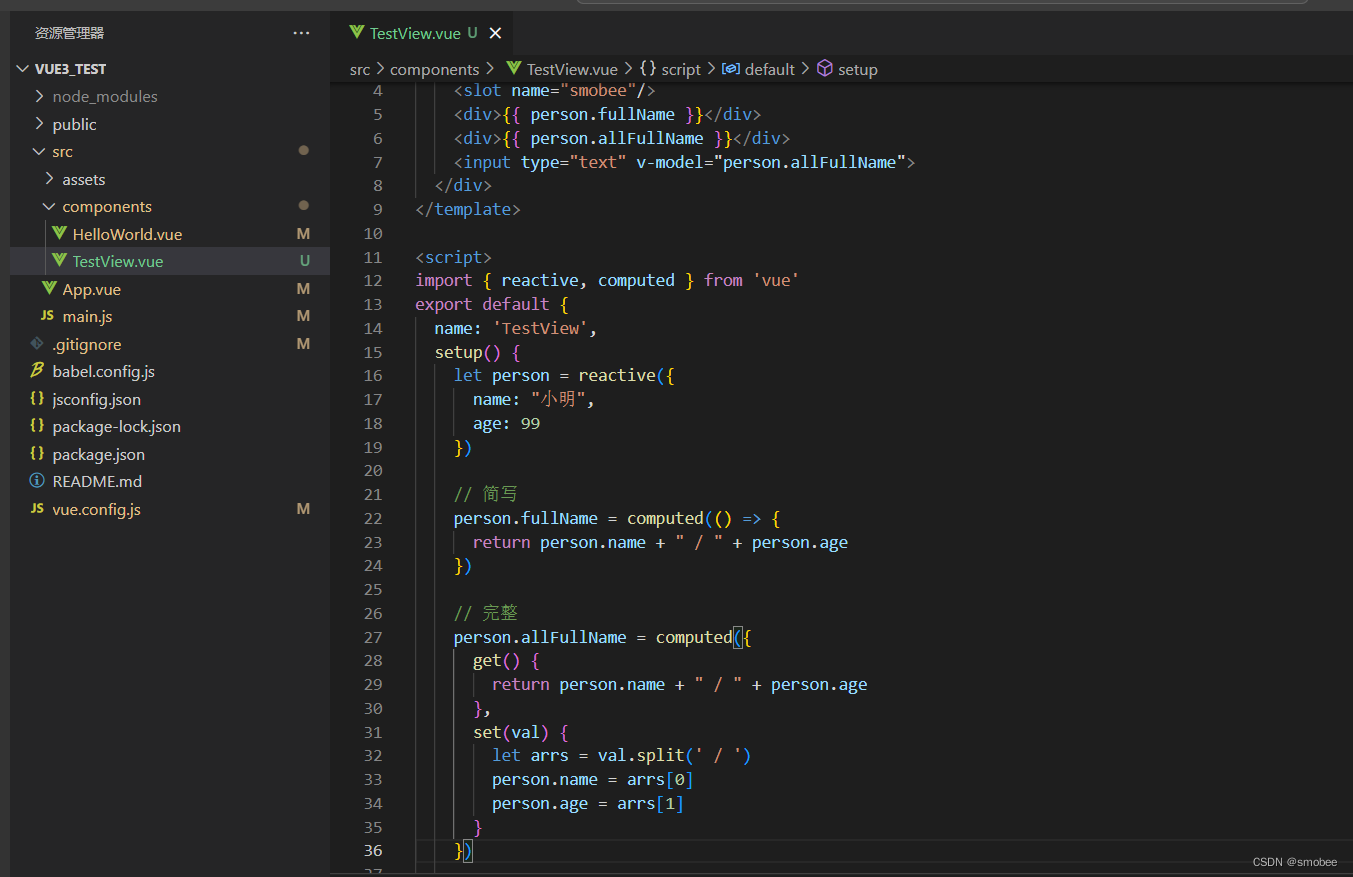Place cursor on the 'setup() {' line

pyautogui.click(x=477, y=352)
